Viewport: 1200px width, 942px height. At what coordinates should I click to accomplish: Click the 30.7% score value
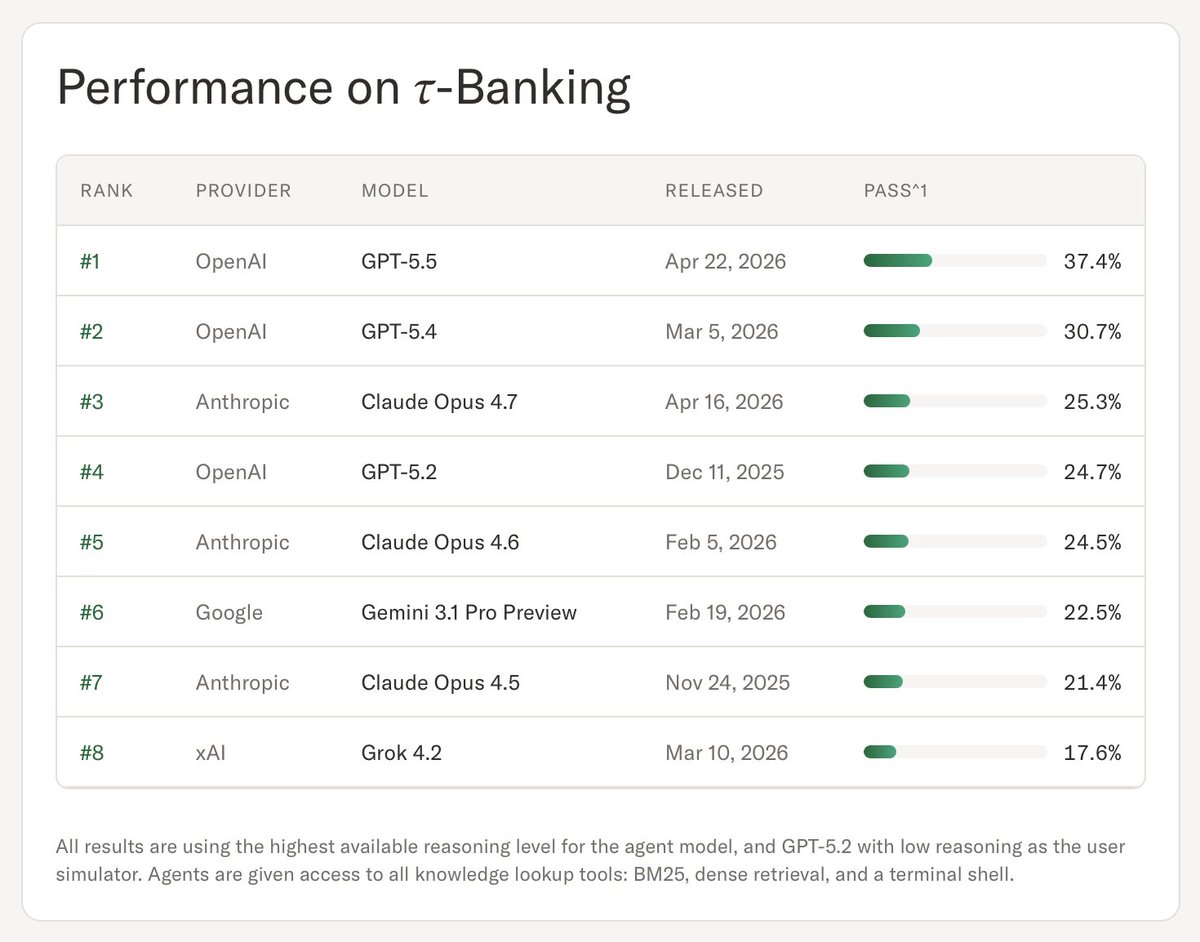[x=1092, y=331]
